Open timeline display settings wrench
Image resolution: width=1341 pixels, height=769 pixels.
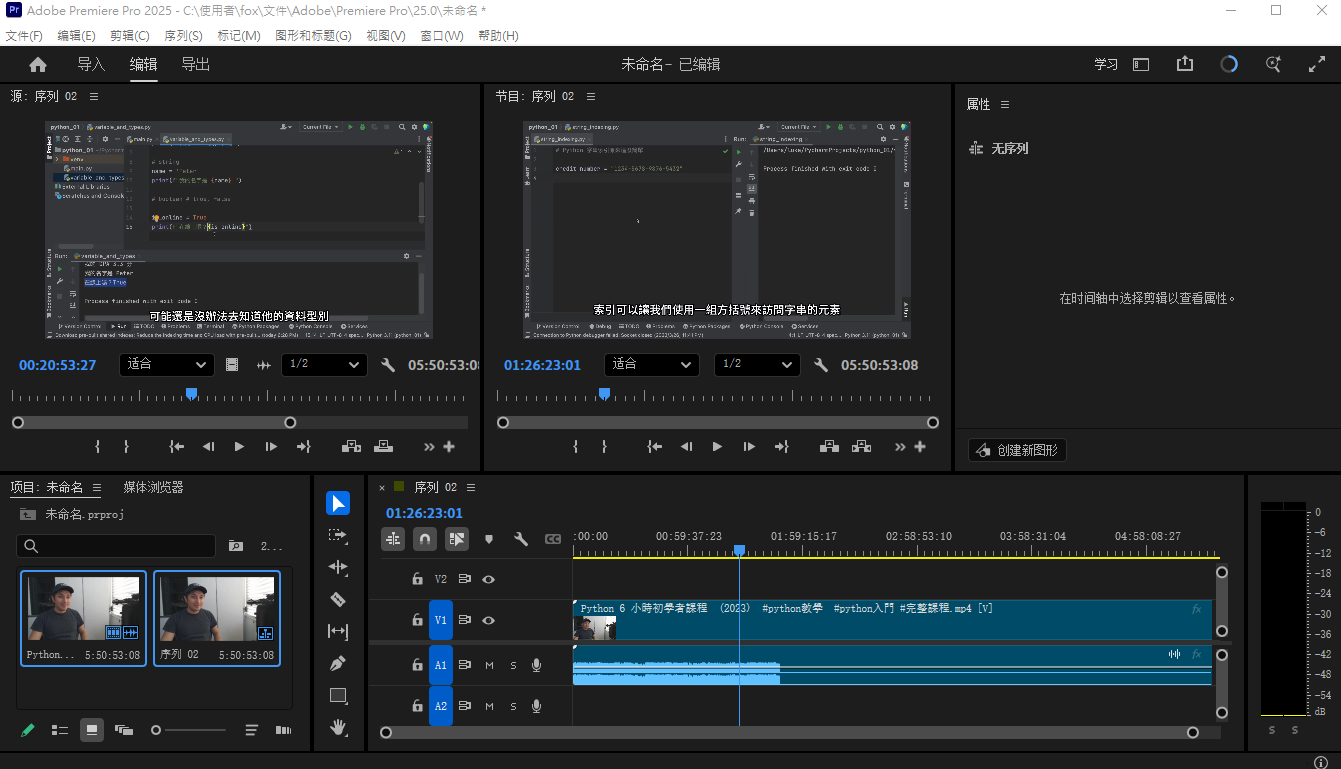pyautogui.click(x=521, y=539)
